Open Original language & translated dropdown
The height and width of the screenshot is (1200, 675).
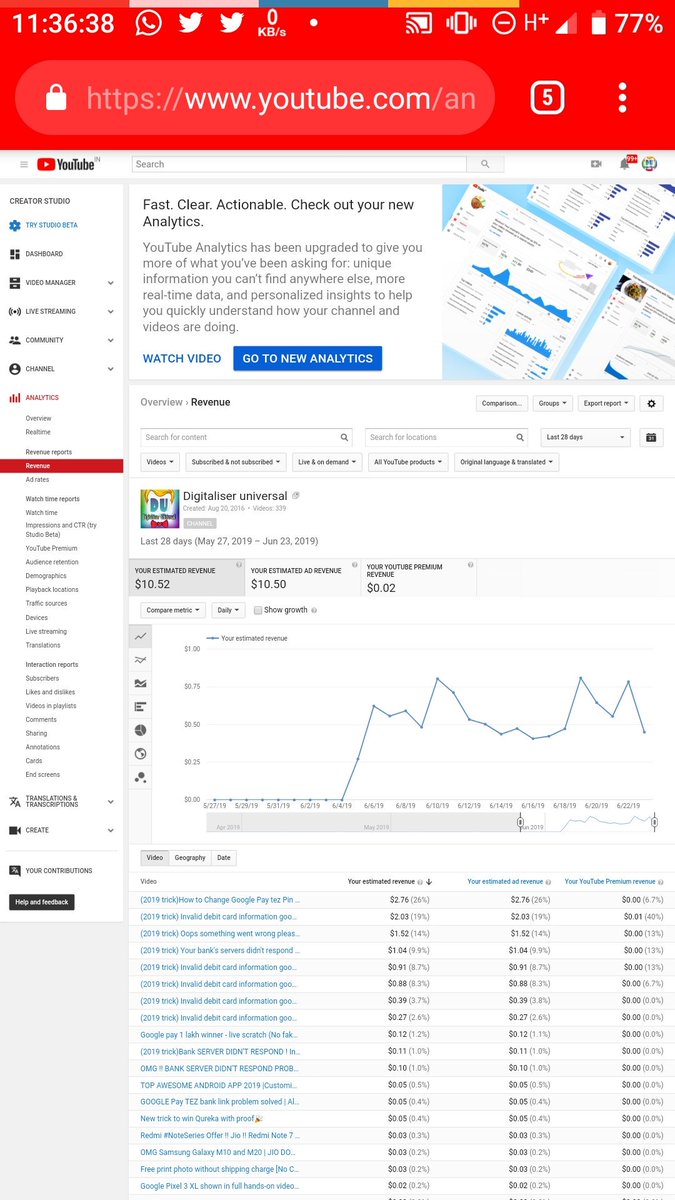[x=507, y=462]
